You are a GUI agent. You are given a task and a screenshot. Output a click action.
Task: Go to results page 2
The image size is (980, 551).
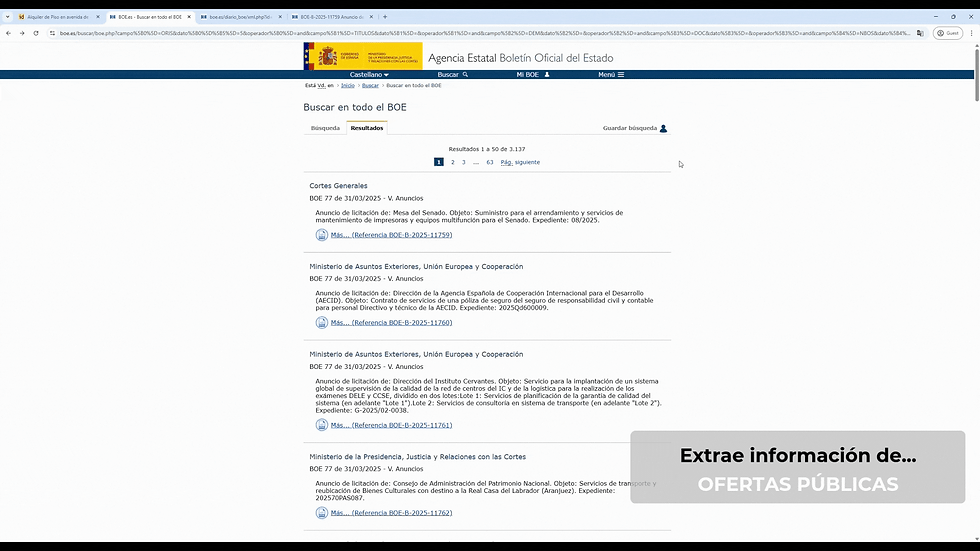point(452,162)
